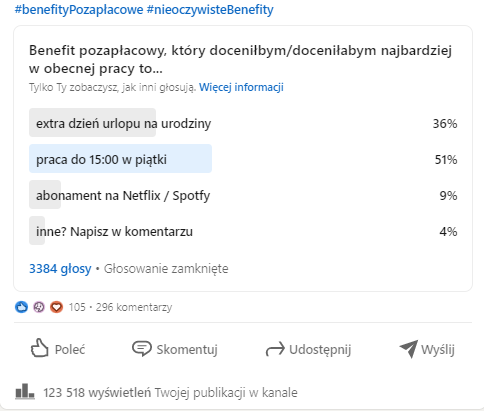Open the 105 reactions count
Image resolution: width=484 pixels, height=411 pixels.
point(77,307)
